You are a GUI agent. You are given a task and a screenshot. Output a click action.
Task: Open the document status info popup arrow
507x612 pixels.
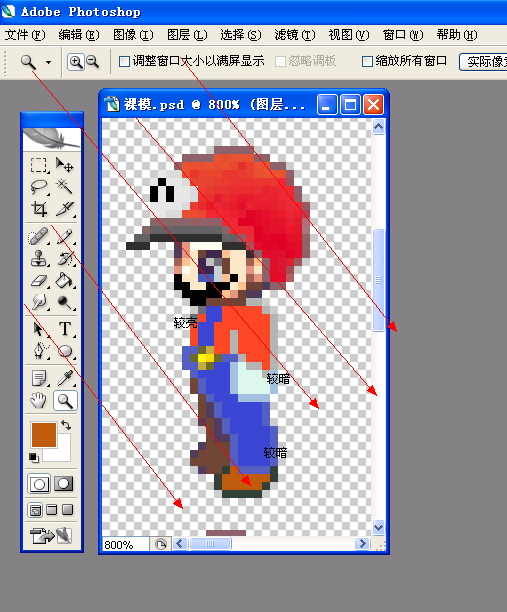pos(161,544)
